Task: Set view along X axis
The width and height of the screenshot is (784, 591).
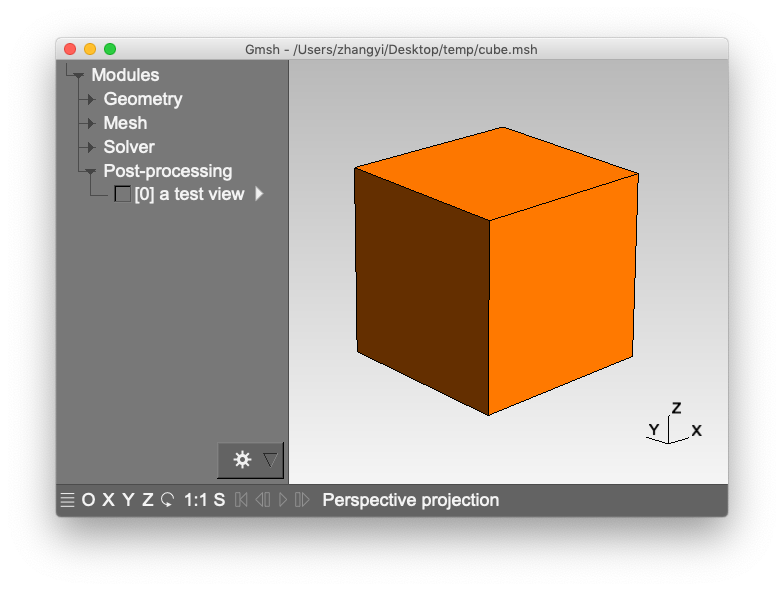Action: (108, 500)
